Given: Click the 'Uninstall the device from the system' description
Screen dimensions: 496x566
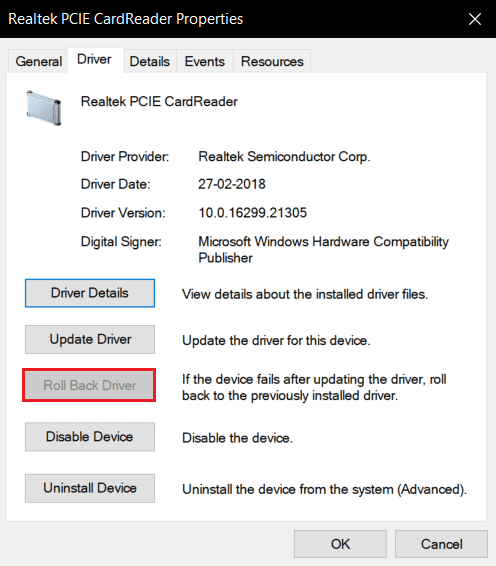Looking at the screenshot, I should pyautogui.click(x=325, y=489).
